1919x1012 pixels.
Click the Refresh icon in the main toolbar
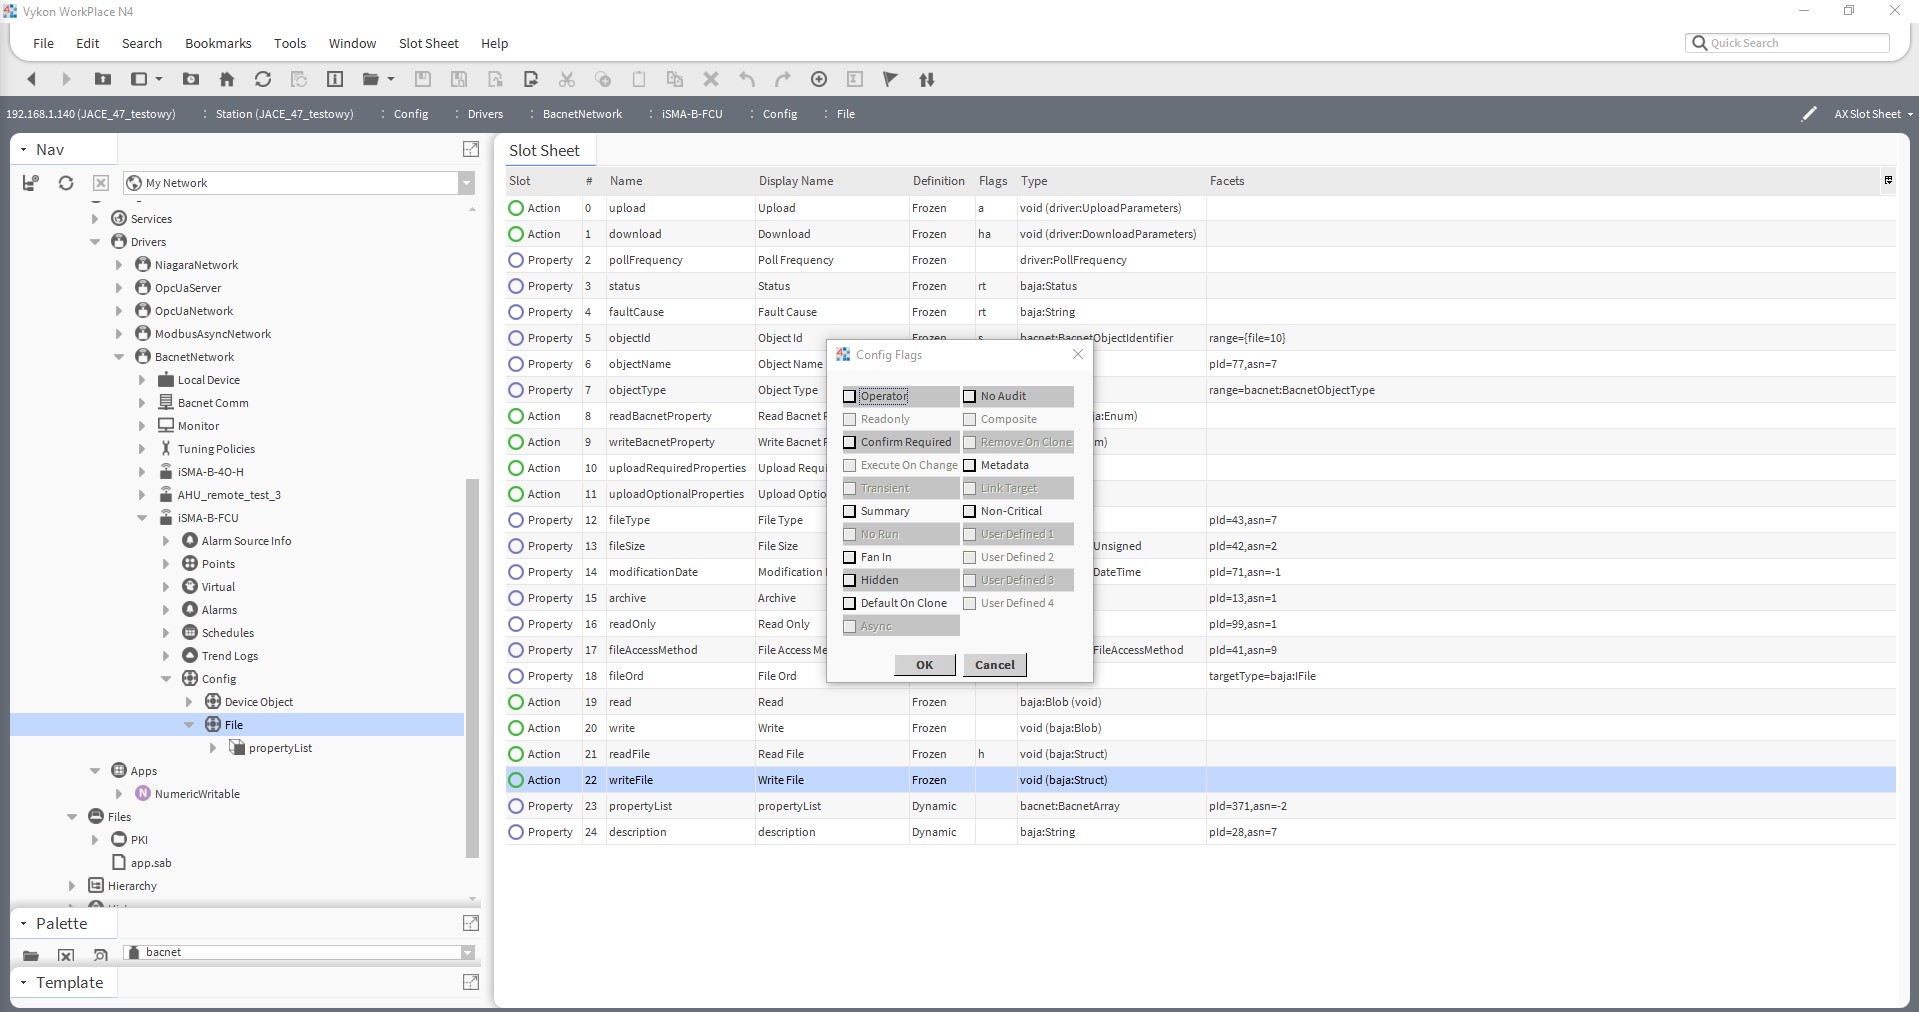tap(263, 79)
